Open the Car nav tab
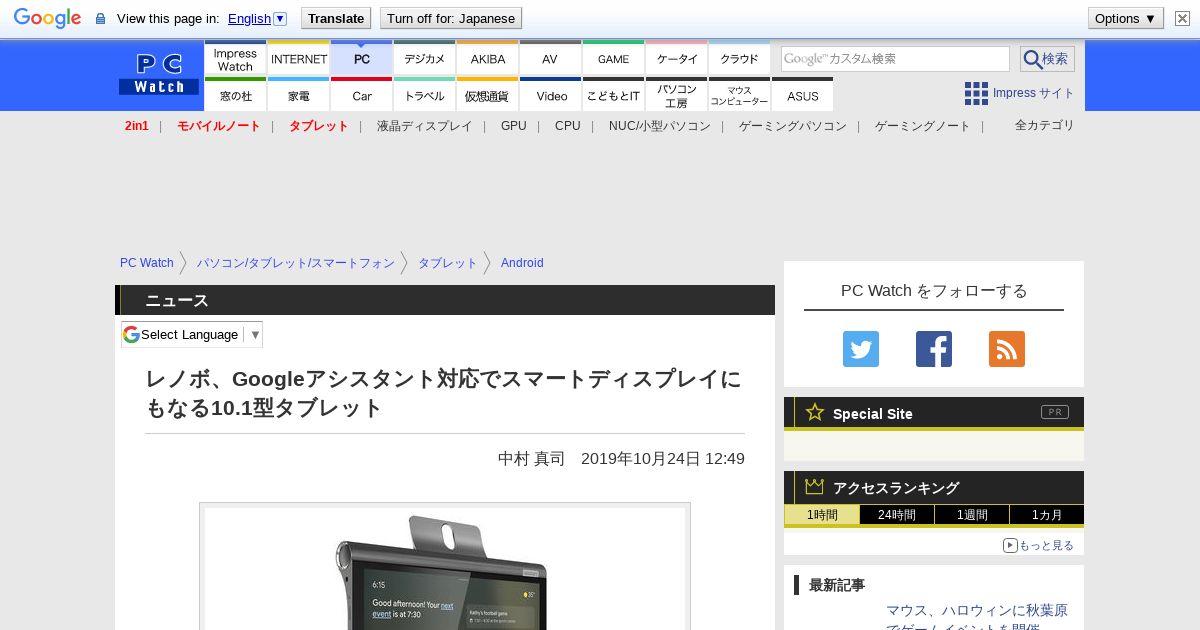 point(362,95)
